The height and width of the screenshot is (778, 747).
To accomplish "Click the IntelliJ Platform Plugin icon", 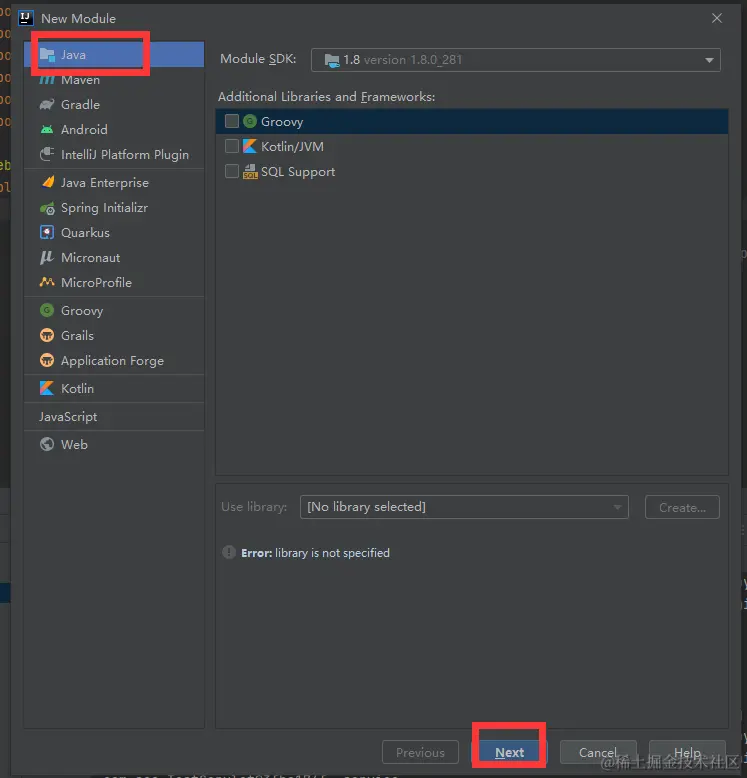I will (x=47, y=154).
